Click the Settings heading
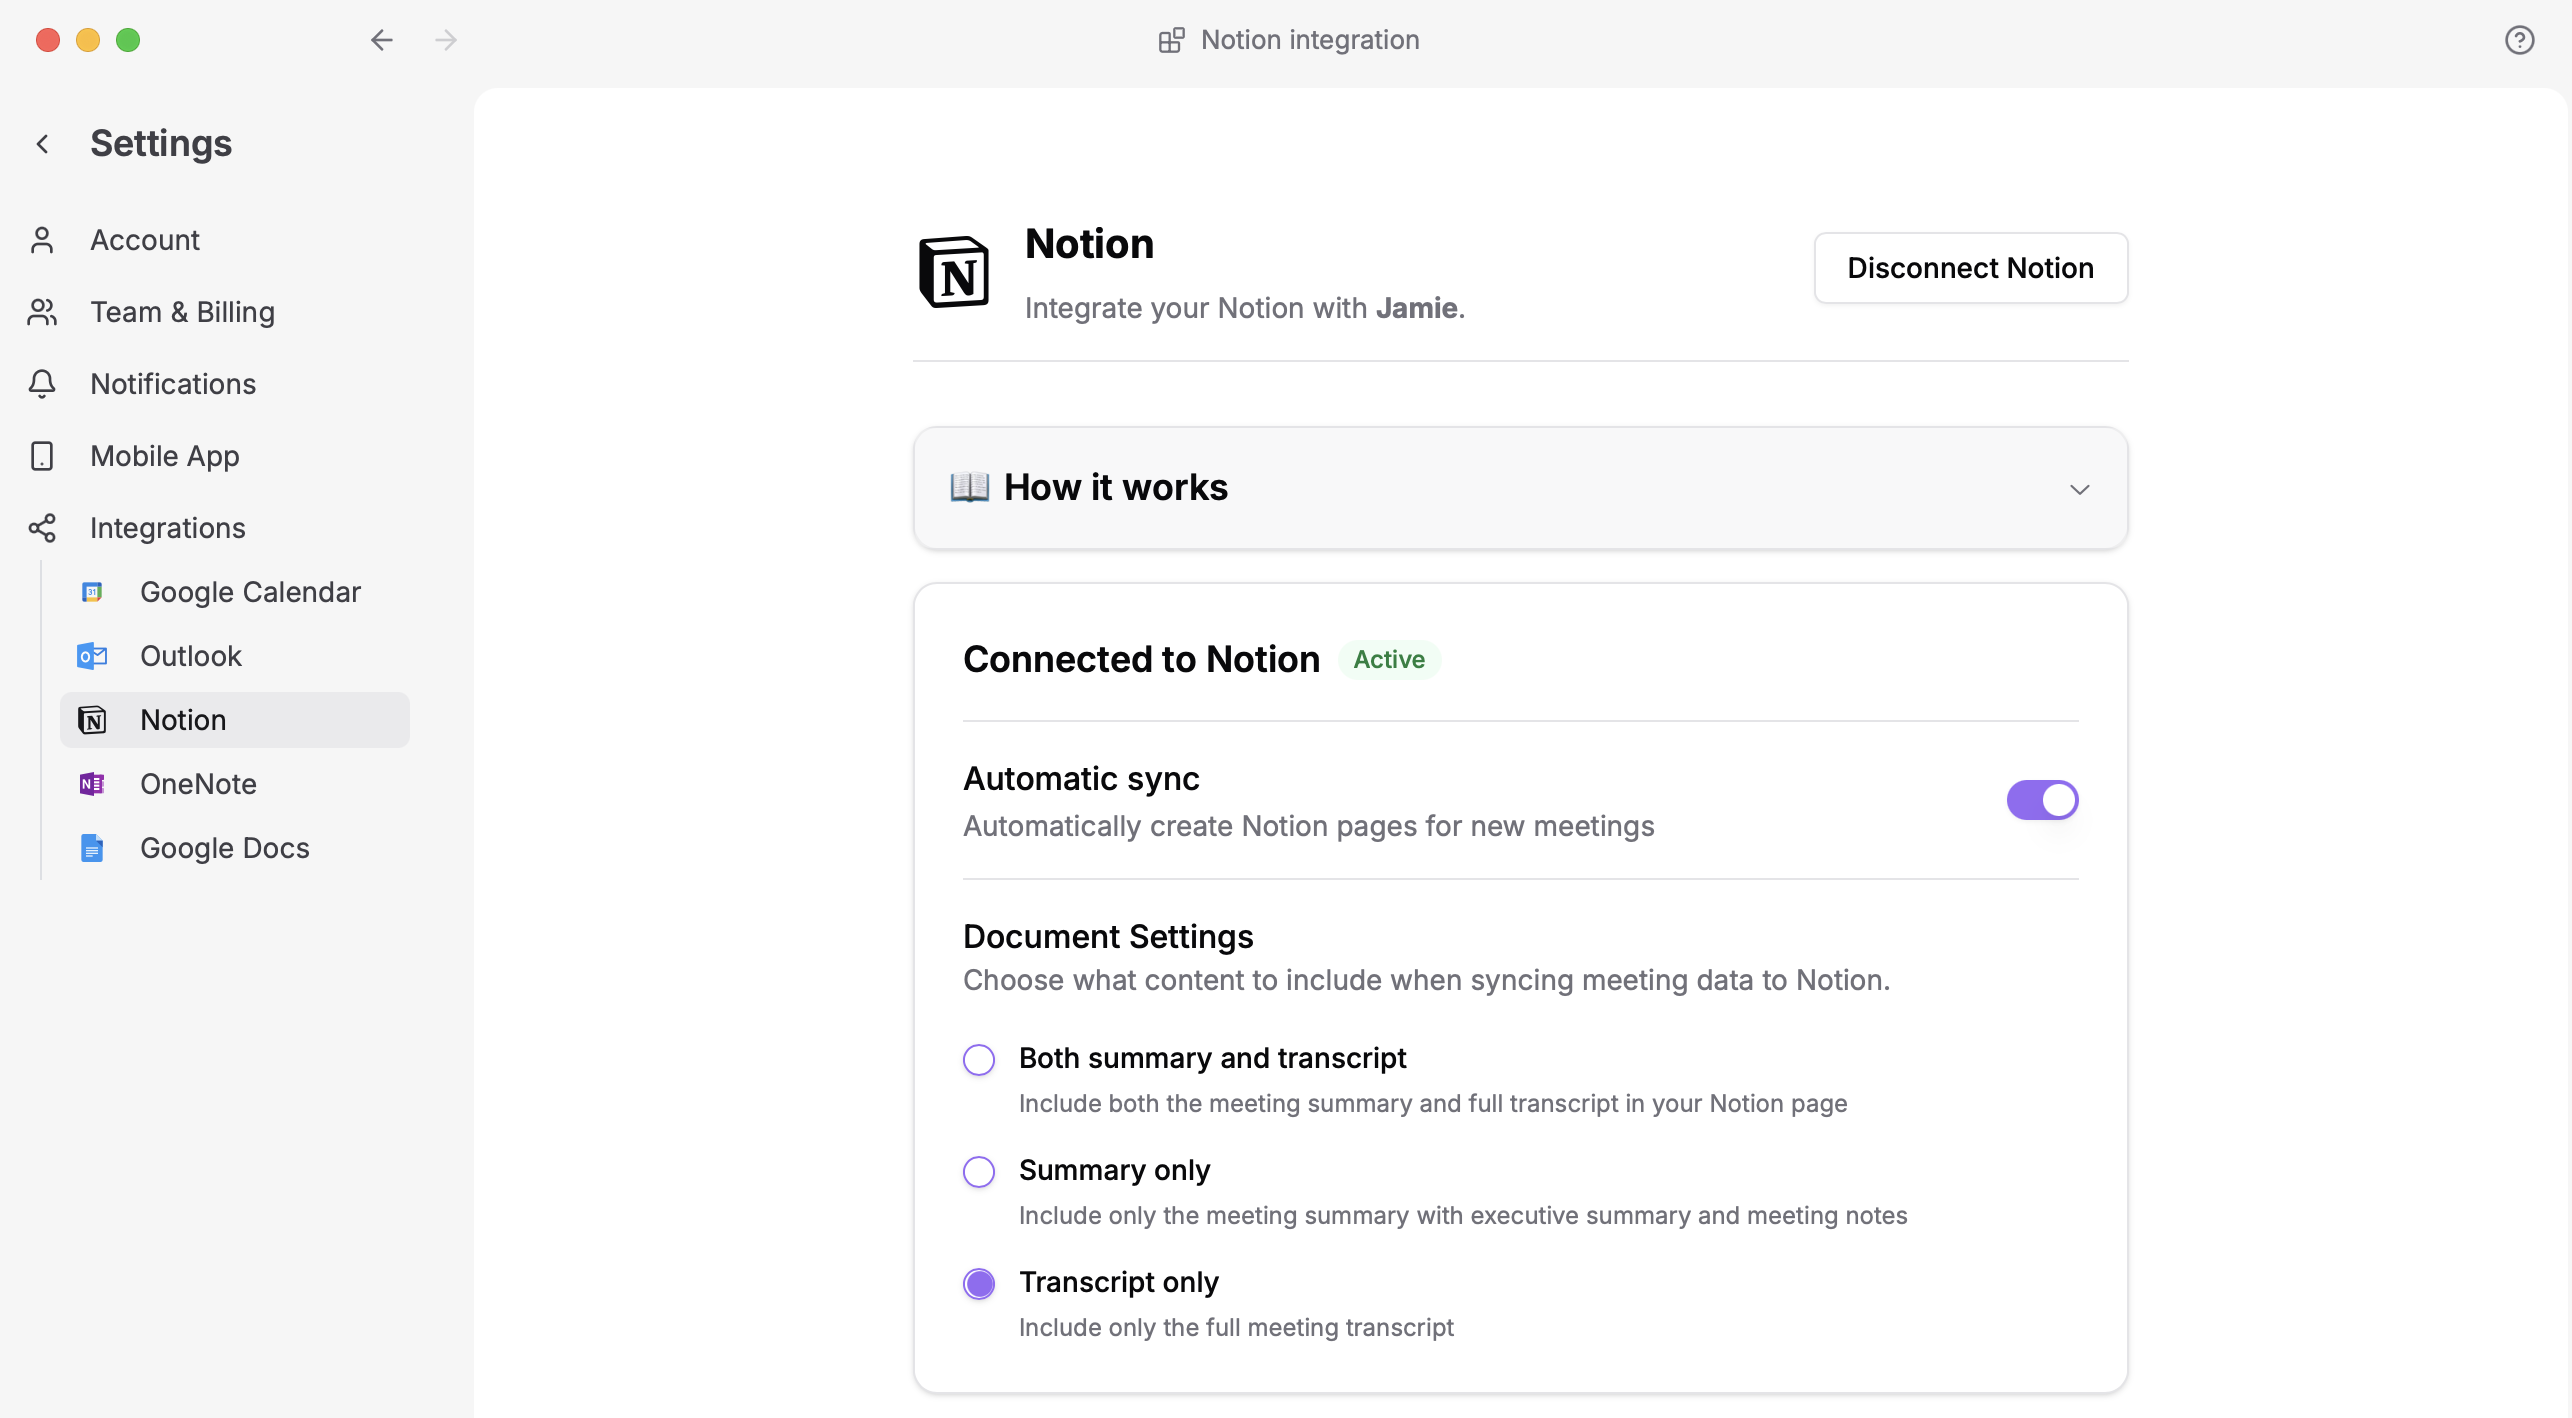 pyautogui.click(x=161, y=143)
